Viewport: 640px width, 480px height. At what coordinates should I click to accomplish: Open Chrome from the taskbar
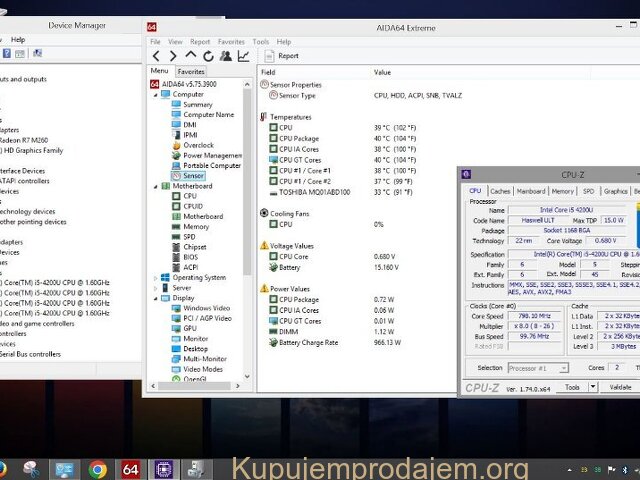point(97,468)
